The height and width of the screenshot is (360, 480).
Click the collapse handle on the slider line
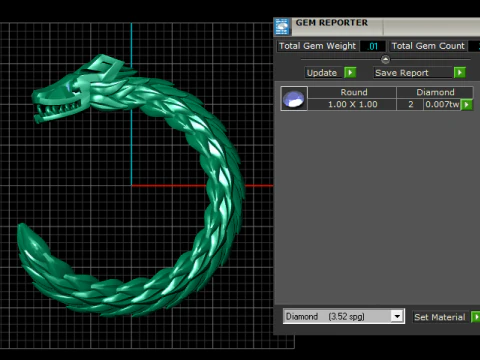(385, 60)
